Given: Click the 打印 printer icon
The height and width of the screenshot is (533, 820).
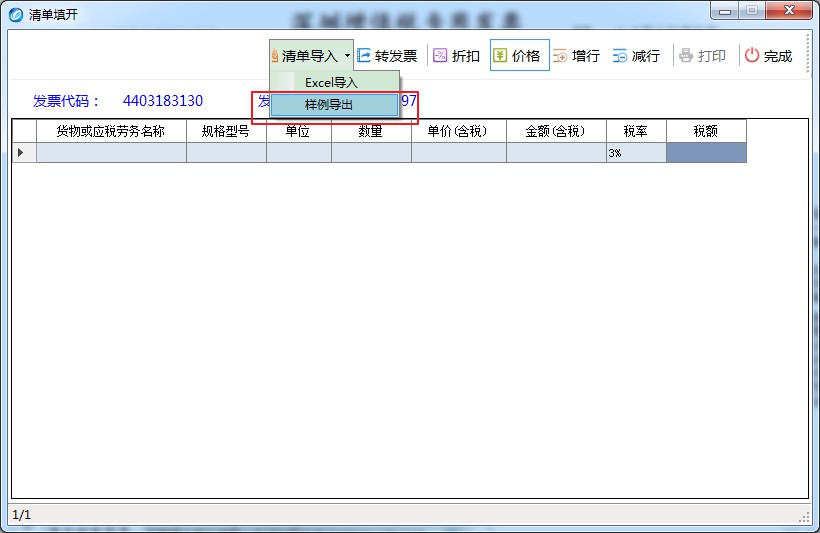Looking at the screenshot, I should point(686,55).
